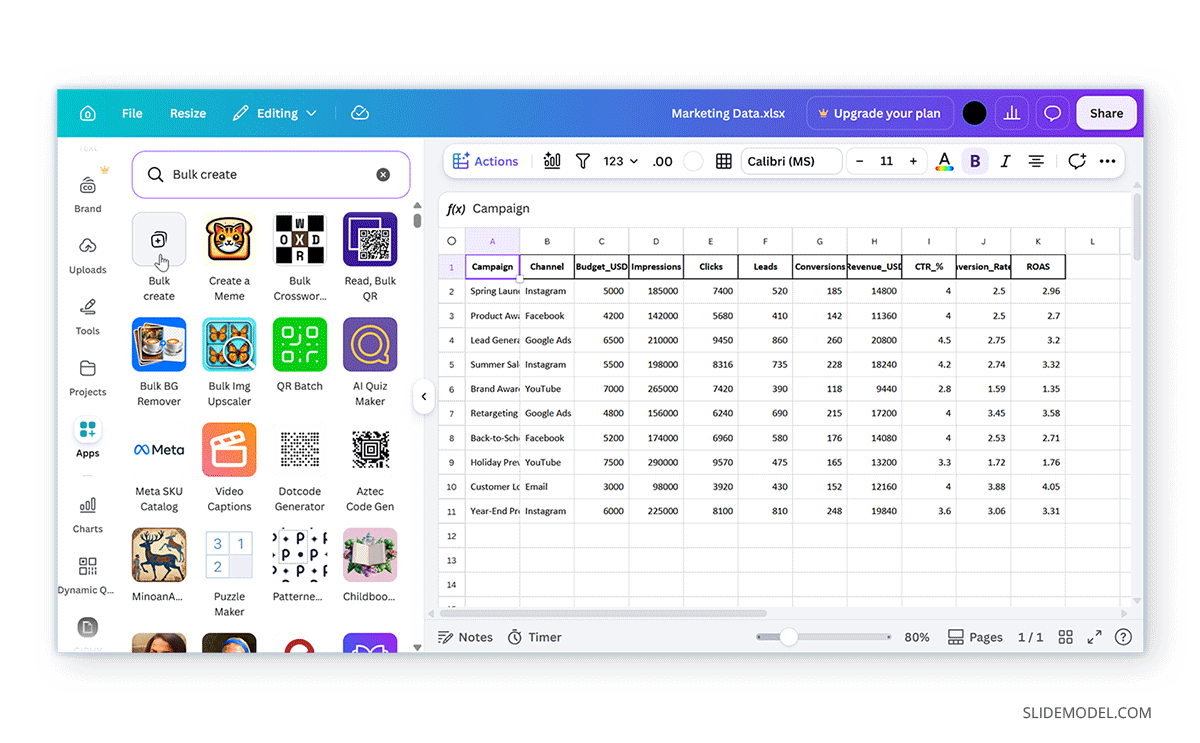Insert a chart from the toolbar icon
The height and width of the screenshot is (743, 1200).
[552, 161]
